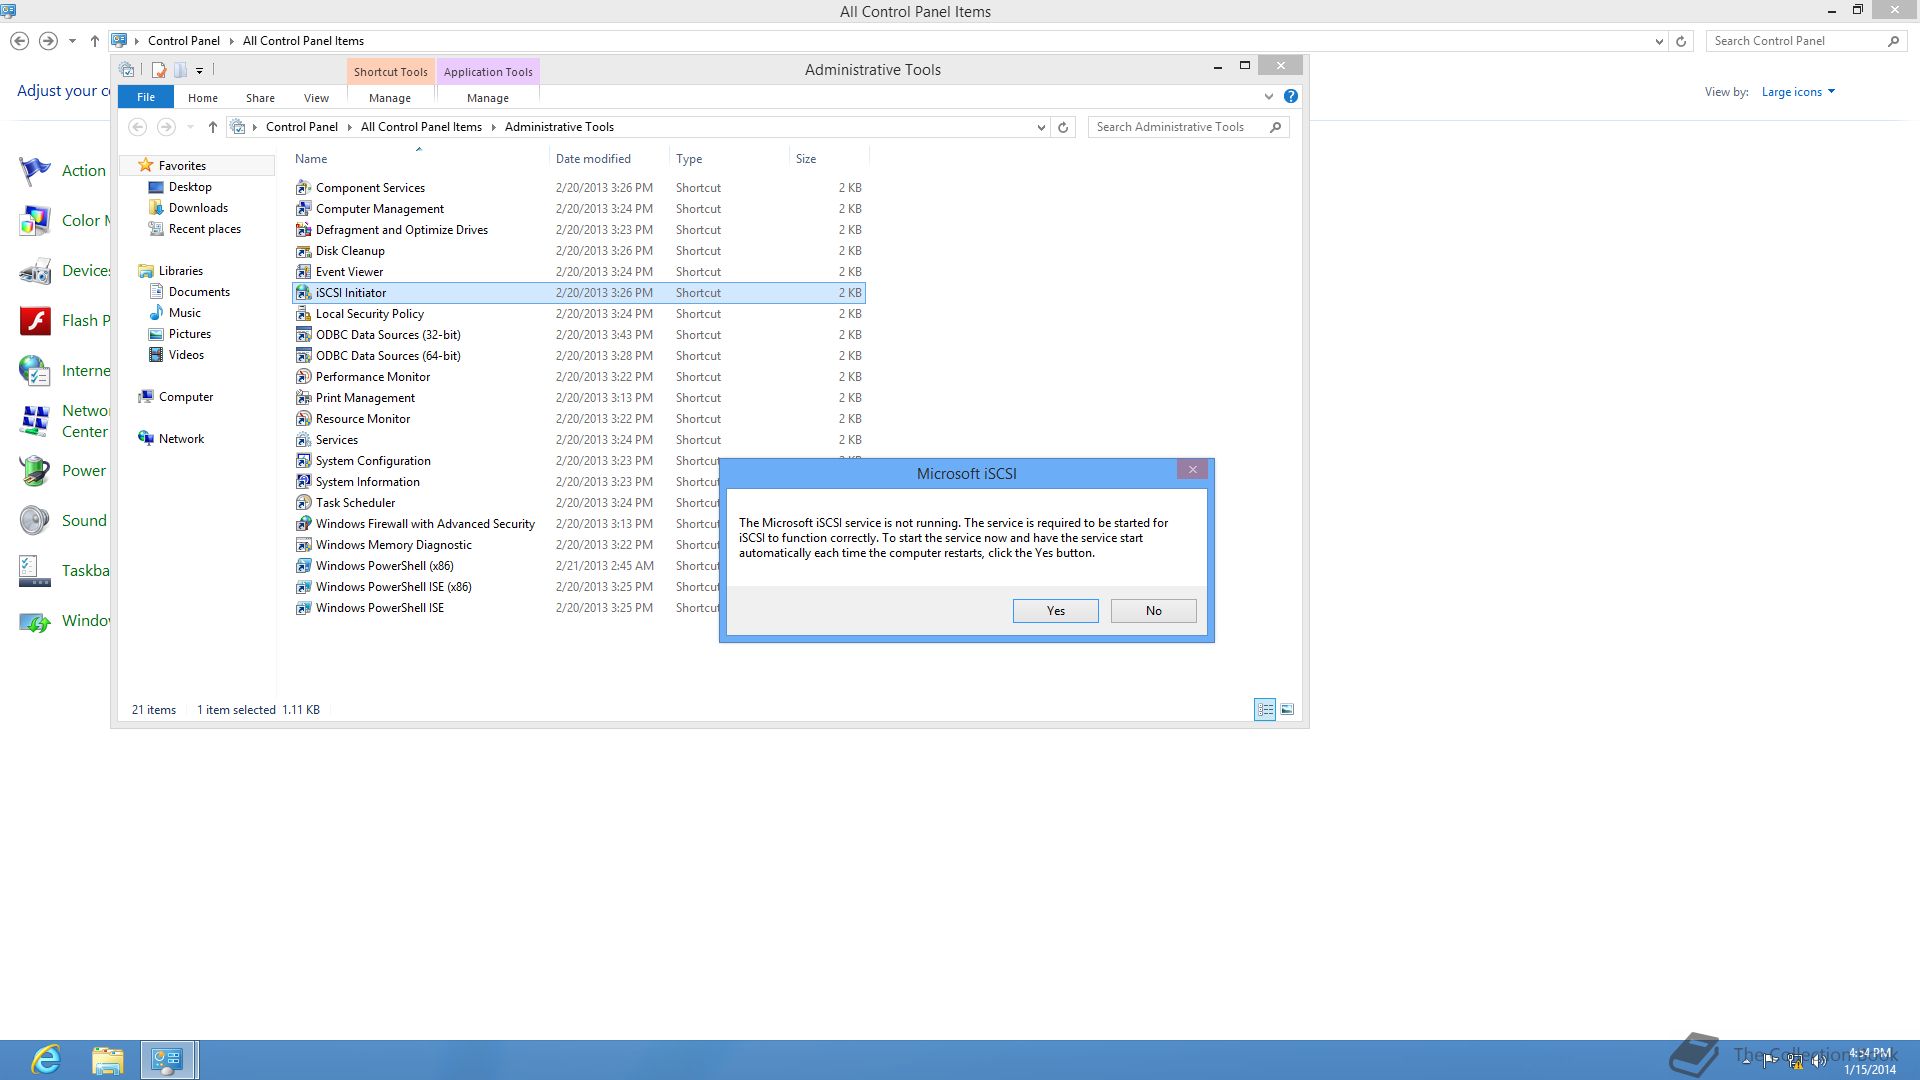Screen dimensions: 1920x1080
Task: Click the Disk Cleanup shortcut icon
Action: click(303, 251)
